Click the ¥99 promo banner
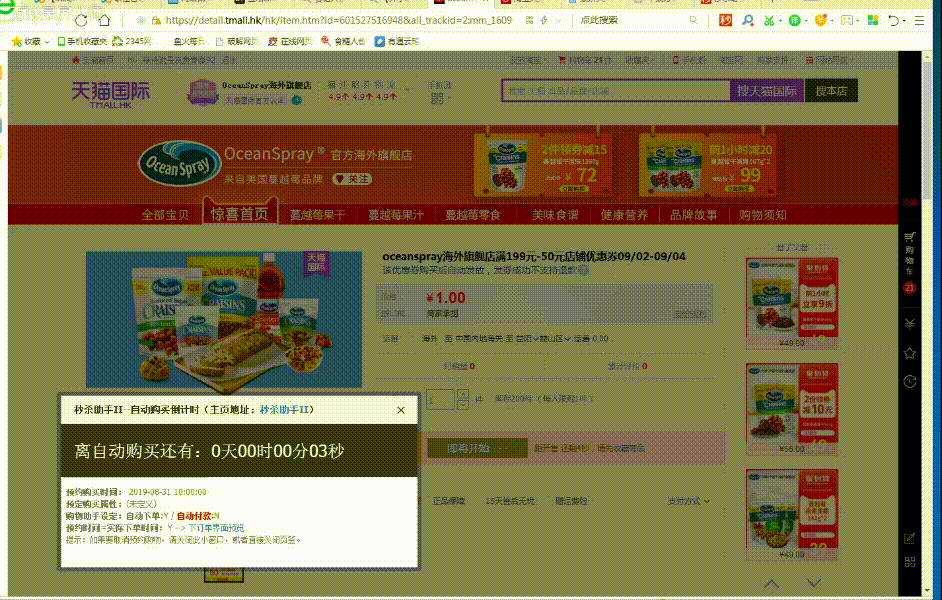Viewport: 942px width, 600px height. click(x=708, y=165)
